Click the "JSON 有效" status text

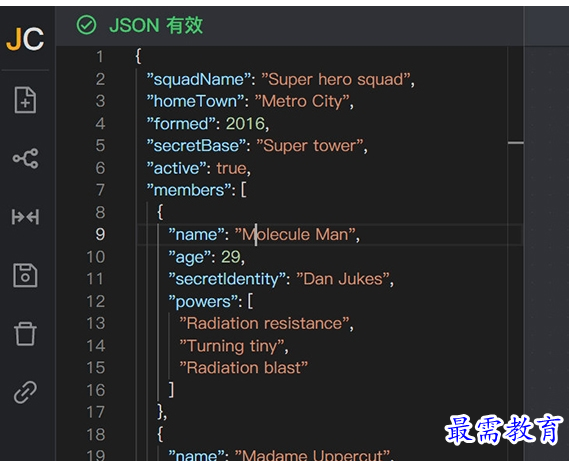pyautogui.click(x=156, y=25)
